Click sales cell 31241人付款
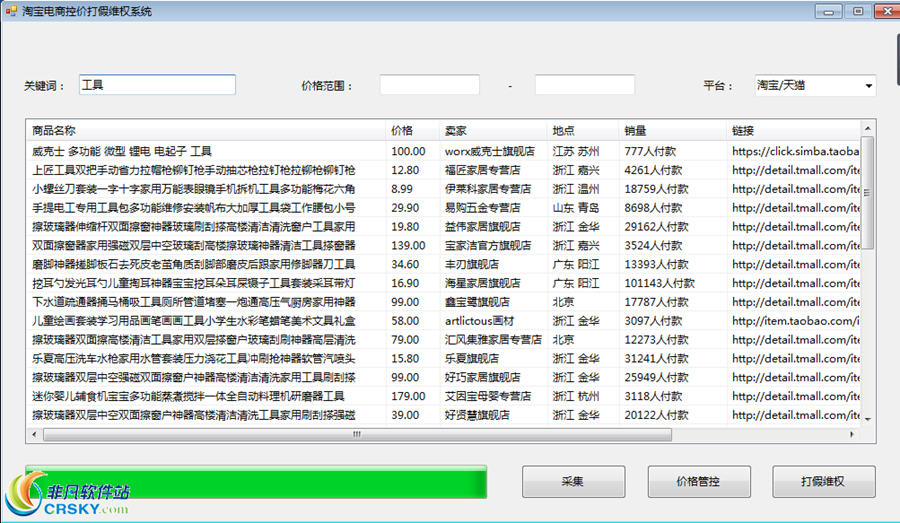The width and height of the screenshot is (900, 523). click(657, 359)
